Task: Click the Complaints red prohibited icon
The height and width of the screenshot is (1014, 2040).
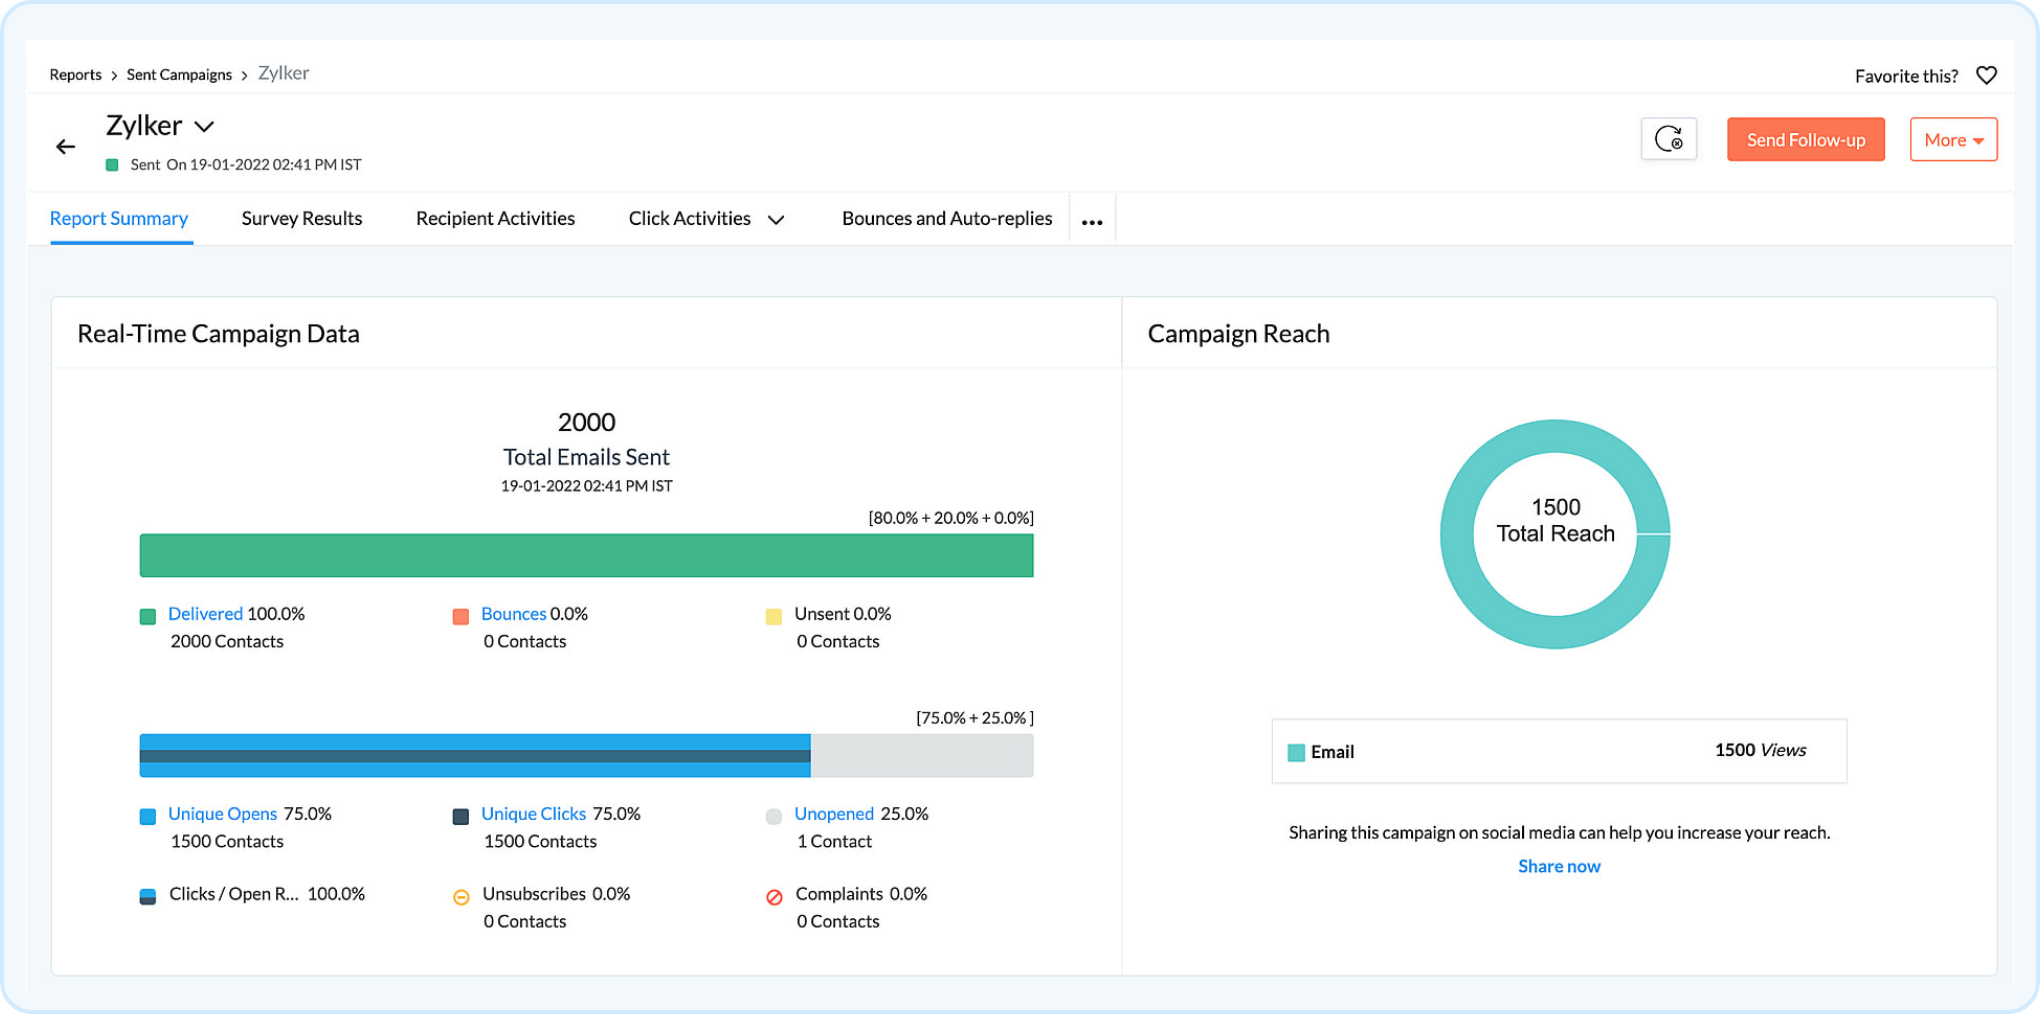Action: pos(774,897)
